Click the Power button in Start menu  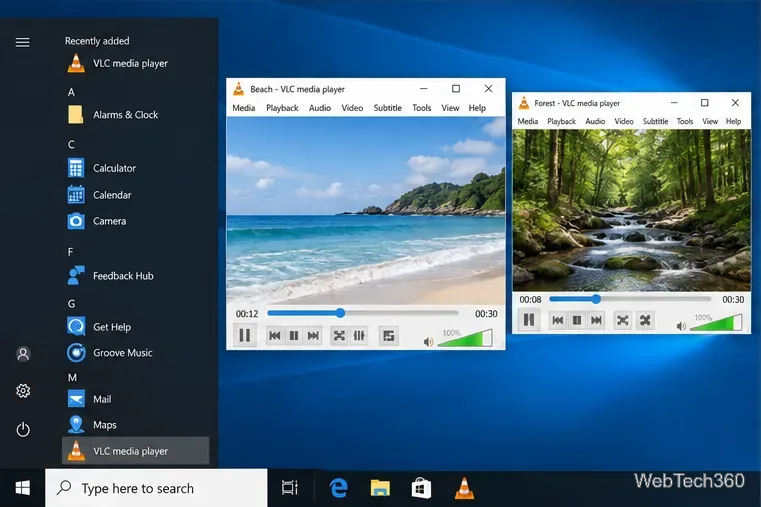click(x=23, y=429)
